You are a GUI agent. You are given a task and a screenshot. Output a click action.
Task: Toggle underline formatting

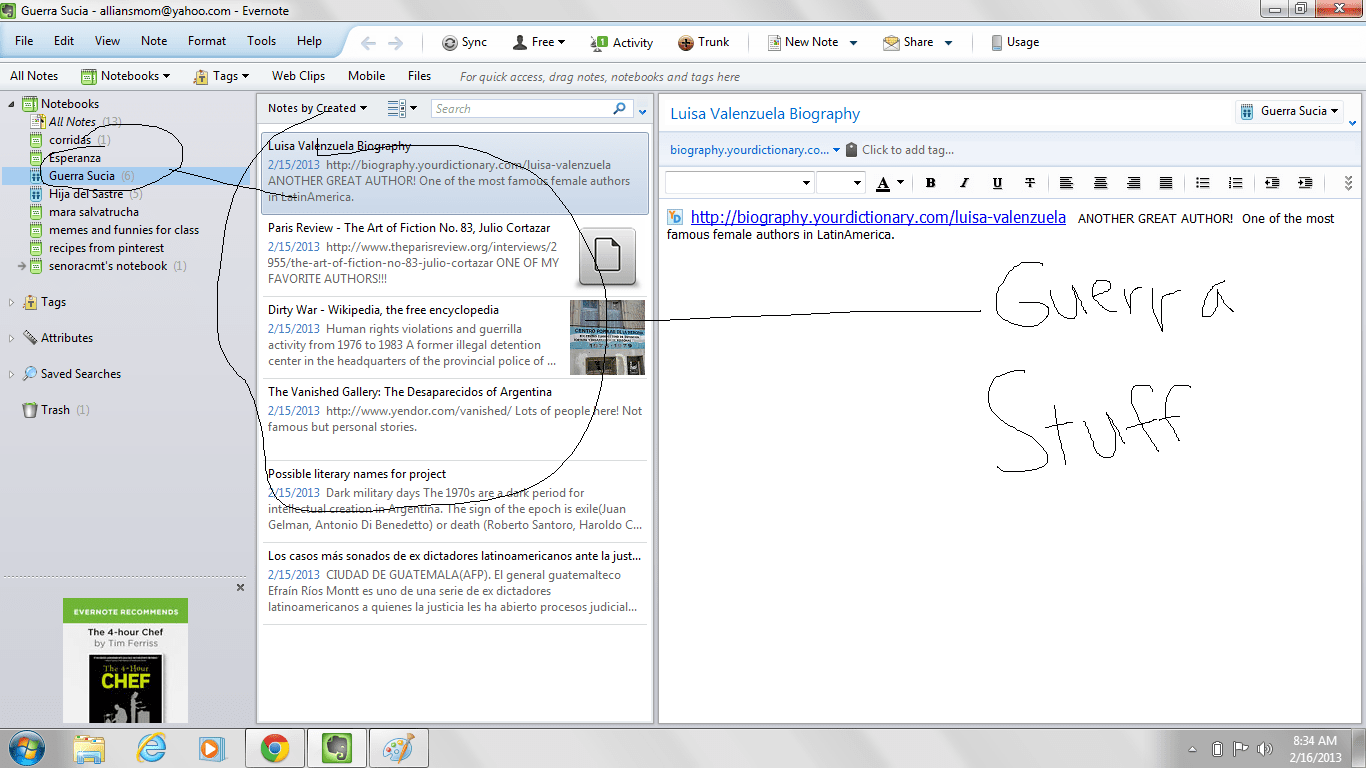[997, 183]
